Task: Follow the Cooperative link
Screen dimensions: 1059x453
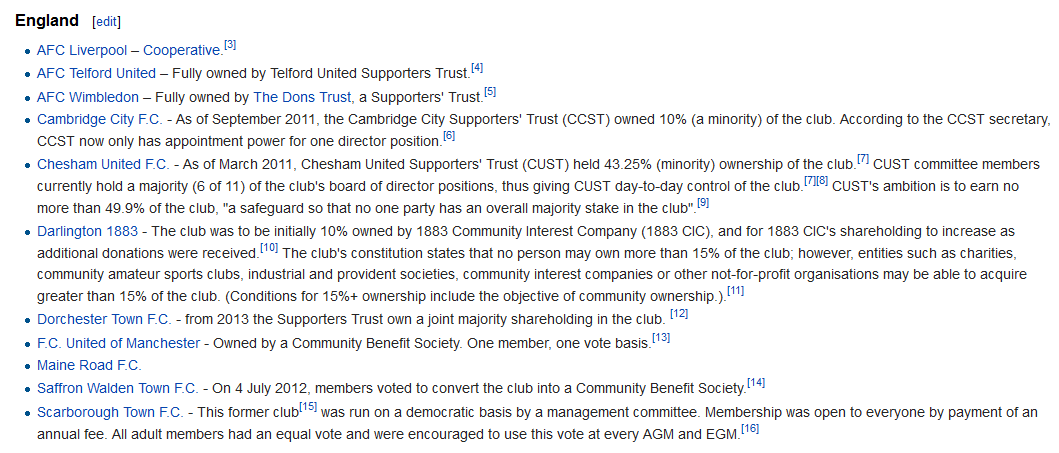Action: coord(182,51)
